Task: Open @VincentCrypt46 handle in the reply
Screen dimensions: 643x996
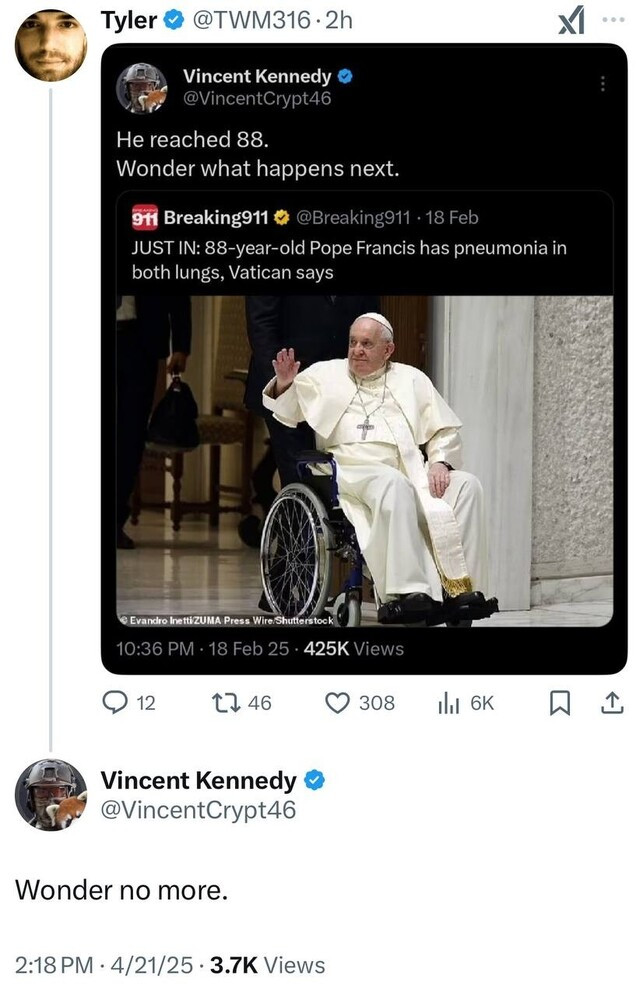Action: click(x=199, y=810)
